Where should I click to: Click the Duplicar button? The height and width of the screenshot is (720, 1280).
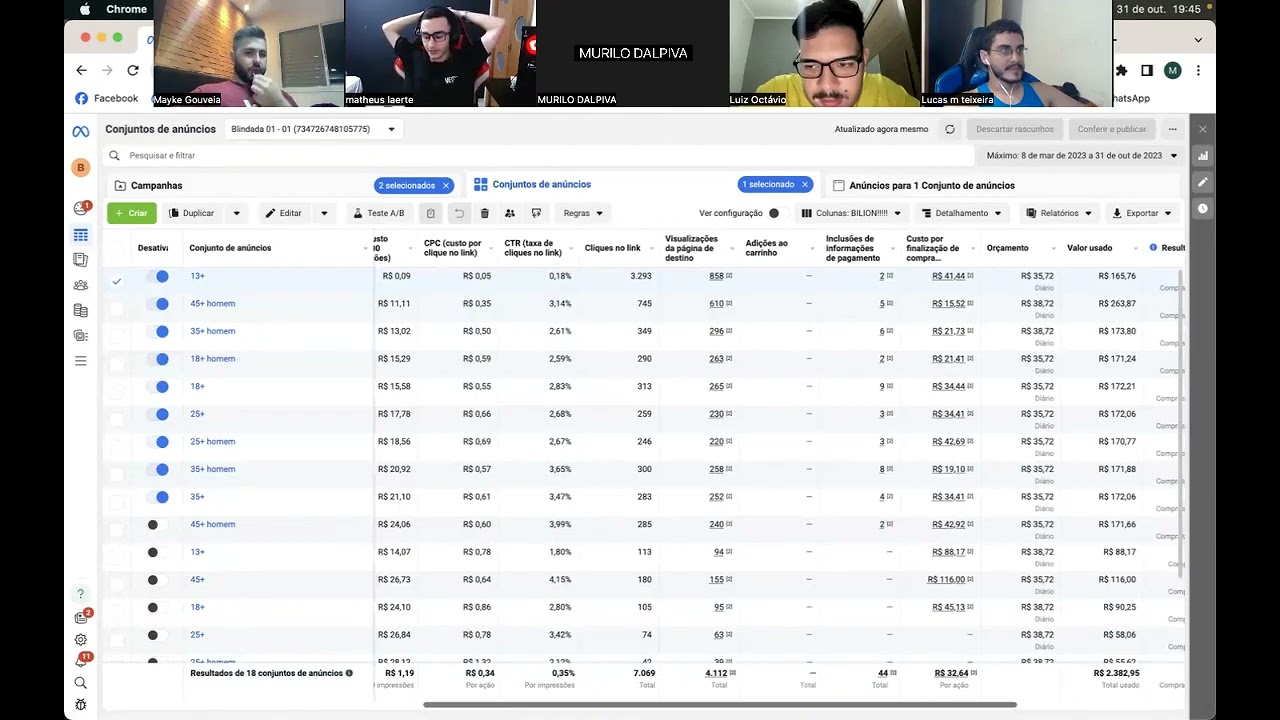point(191,213)
